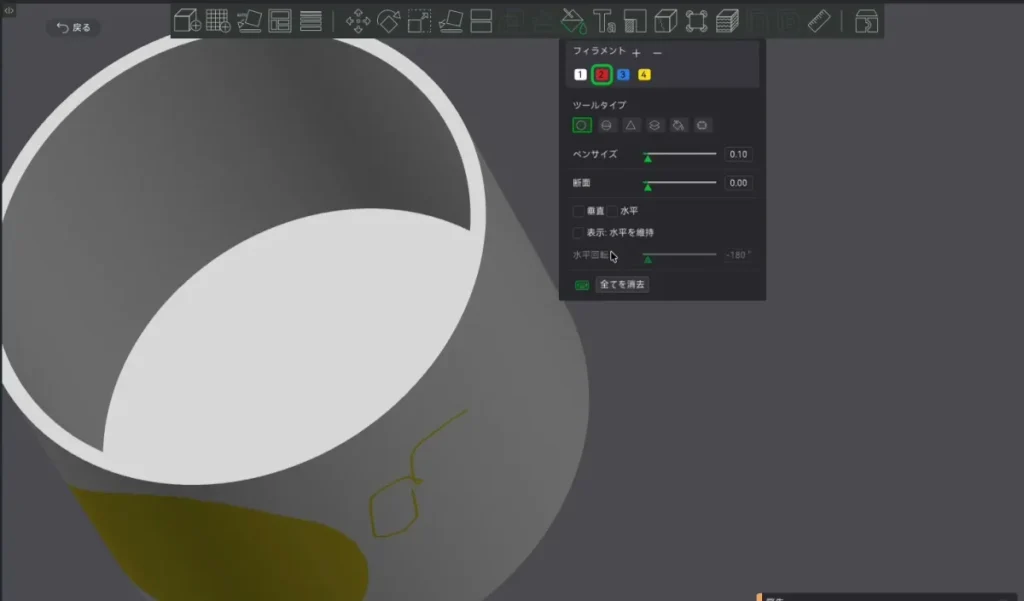Choose the sphere brush tool type

[x=606, y=125]
